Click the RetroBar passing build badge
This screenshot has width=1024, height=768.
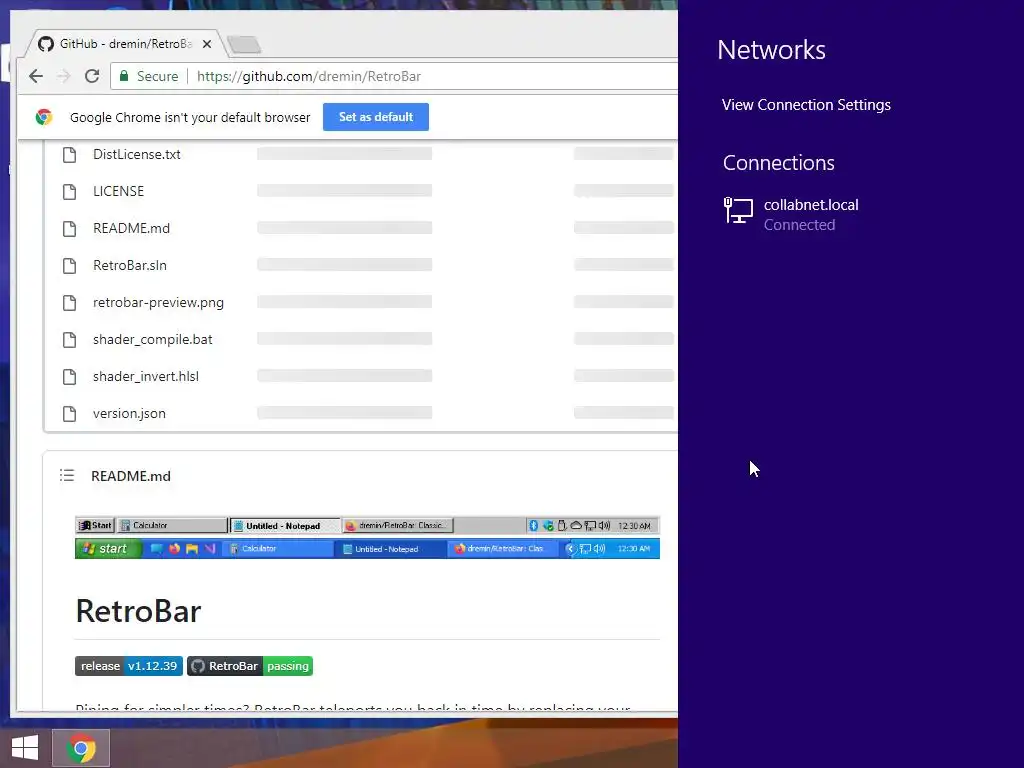coord(250,666)
